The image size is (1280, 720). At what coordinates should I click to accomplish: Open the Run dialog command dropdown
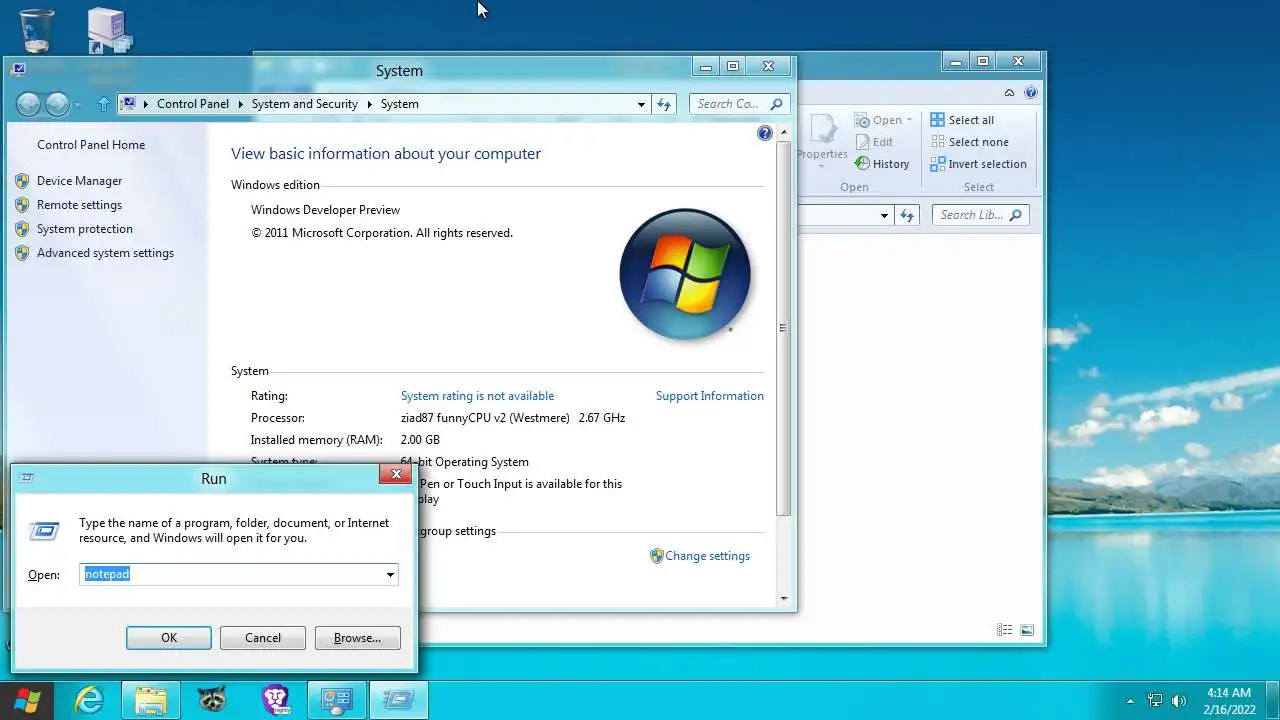tap(390, 575)
